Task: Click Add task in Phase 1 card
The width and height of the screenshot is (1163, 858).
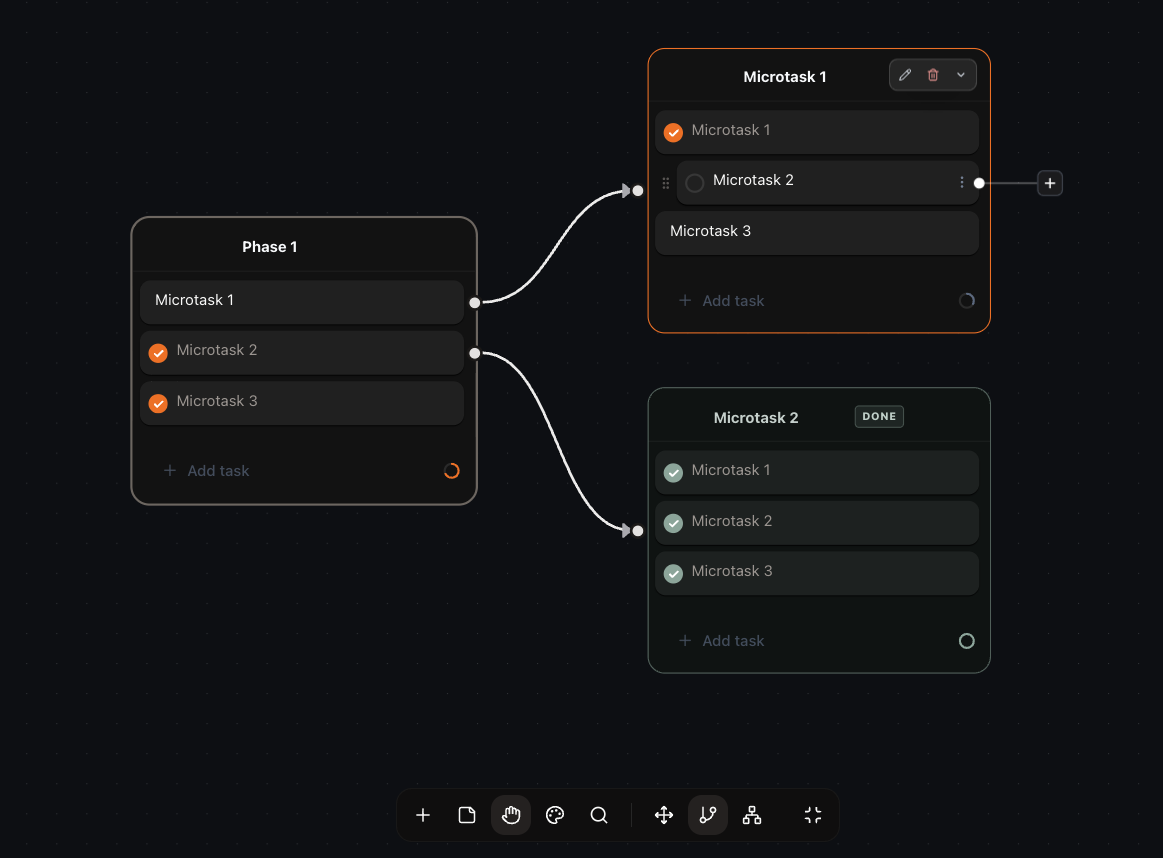Action: pos(206,471)
